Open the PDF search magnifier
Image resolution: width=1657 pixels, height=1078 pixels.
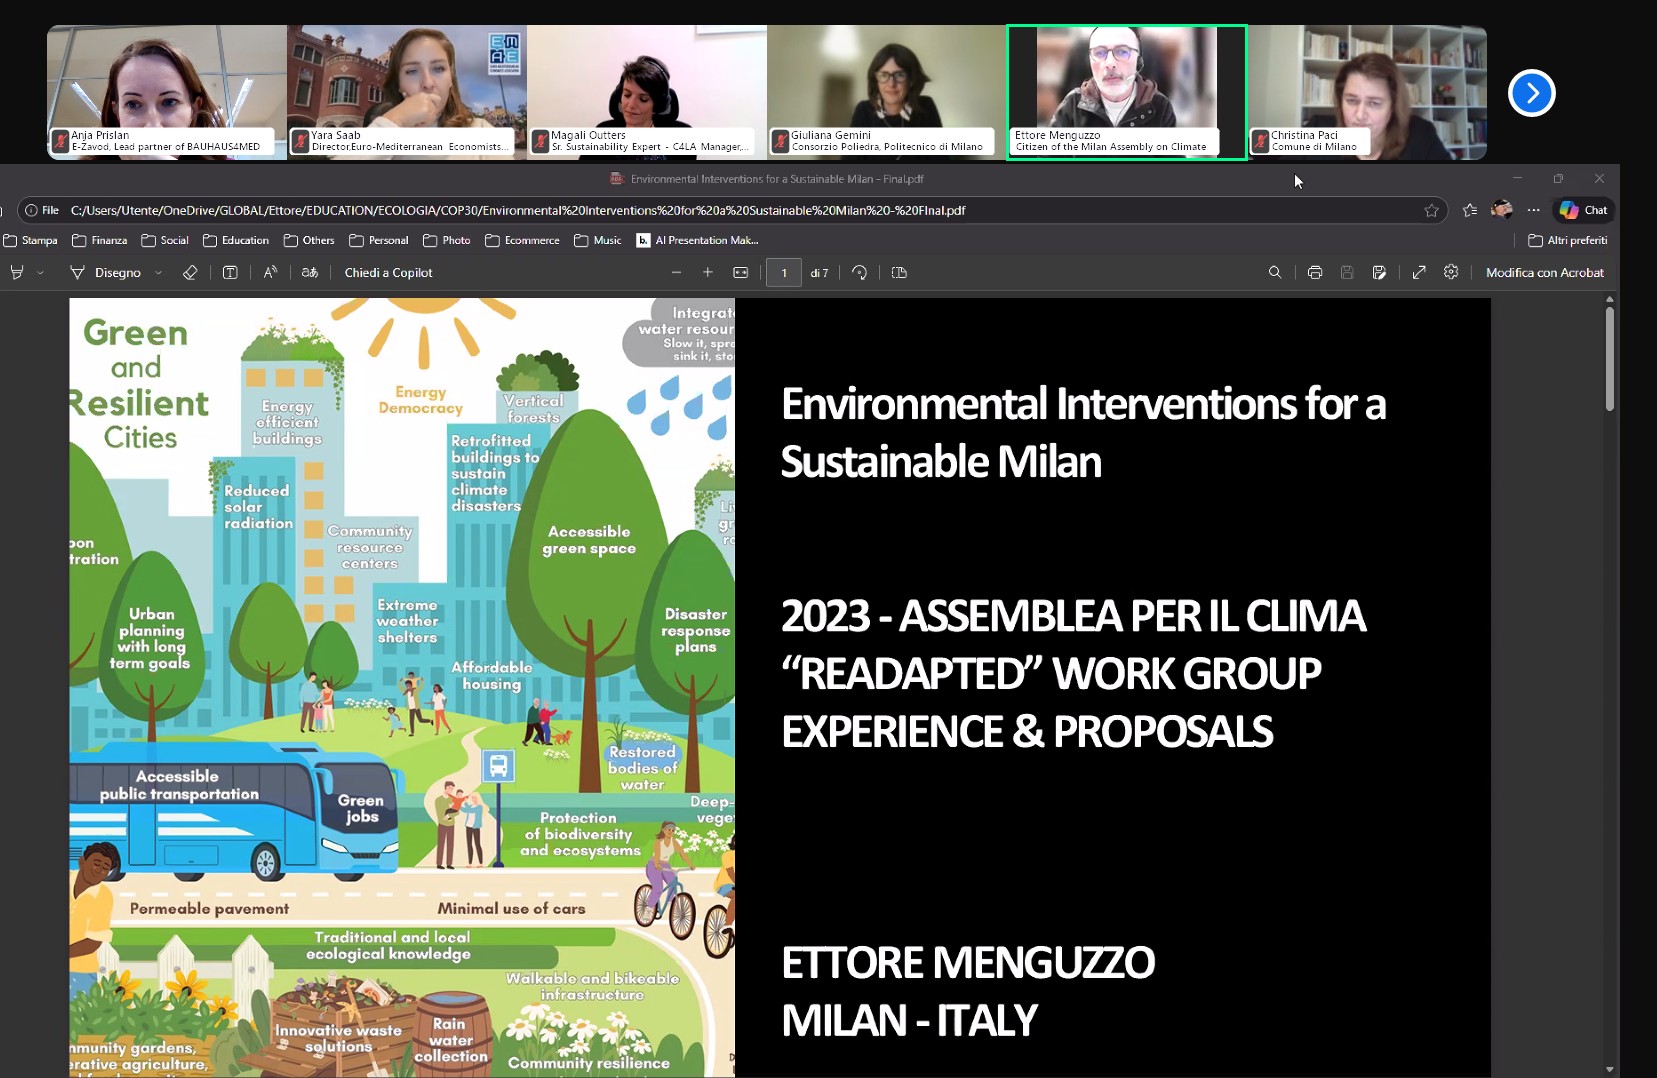click(x=1275, y=273)
